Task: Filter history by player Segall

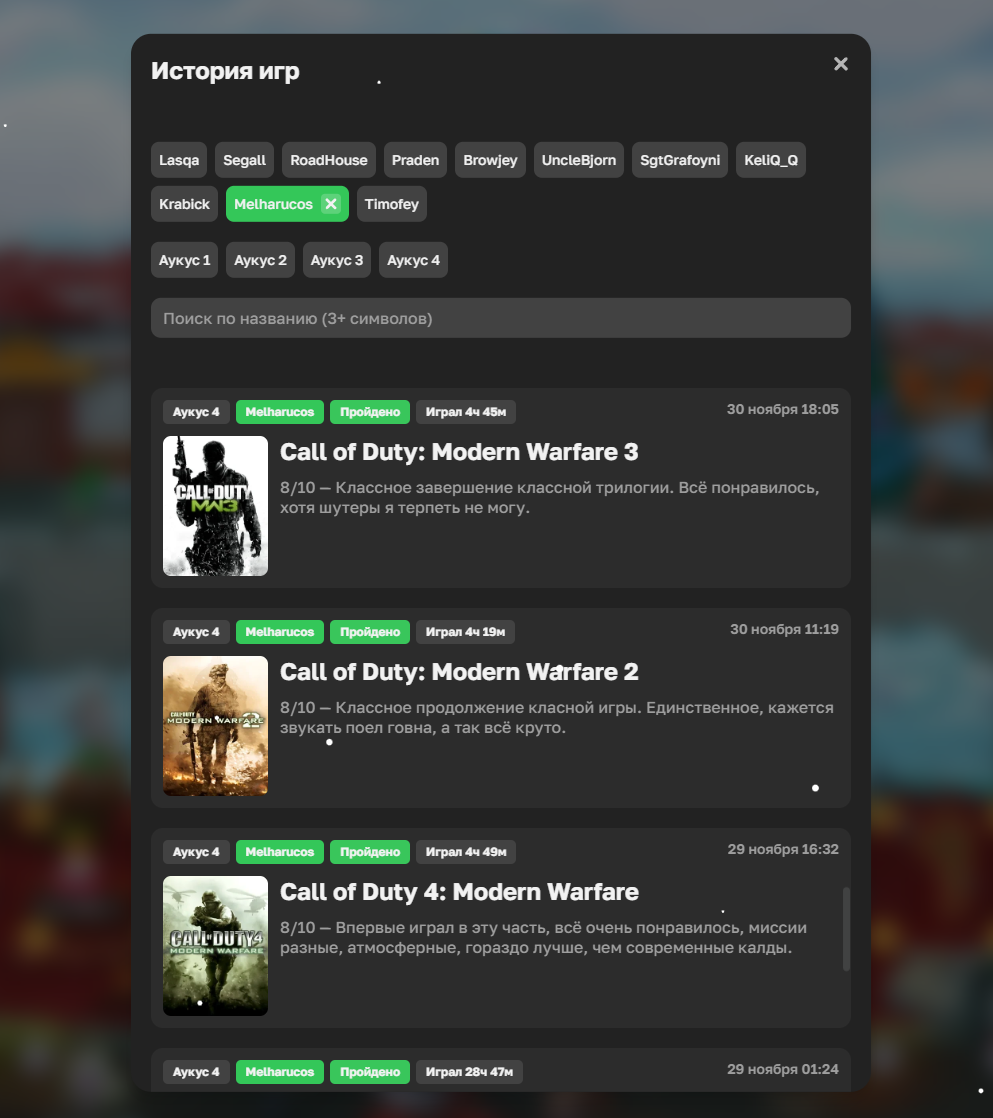Action: click(x=245, y=160)
